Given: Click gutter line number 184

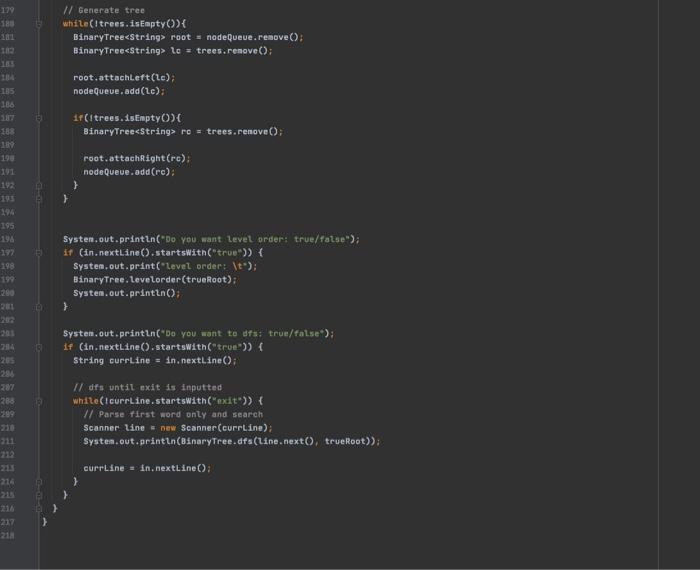Looking at the screenshot, I should (7, 78).
